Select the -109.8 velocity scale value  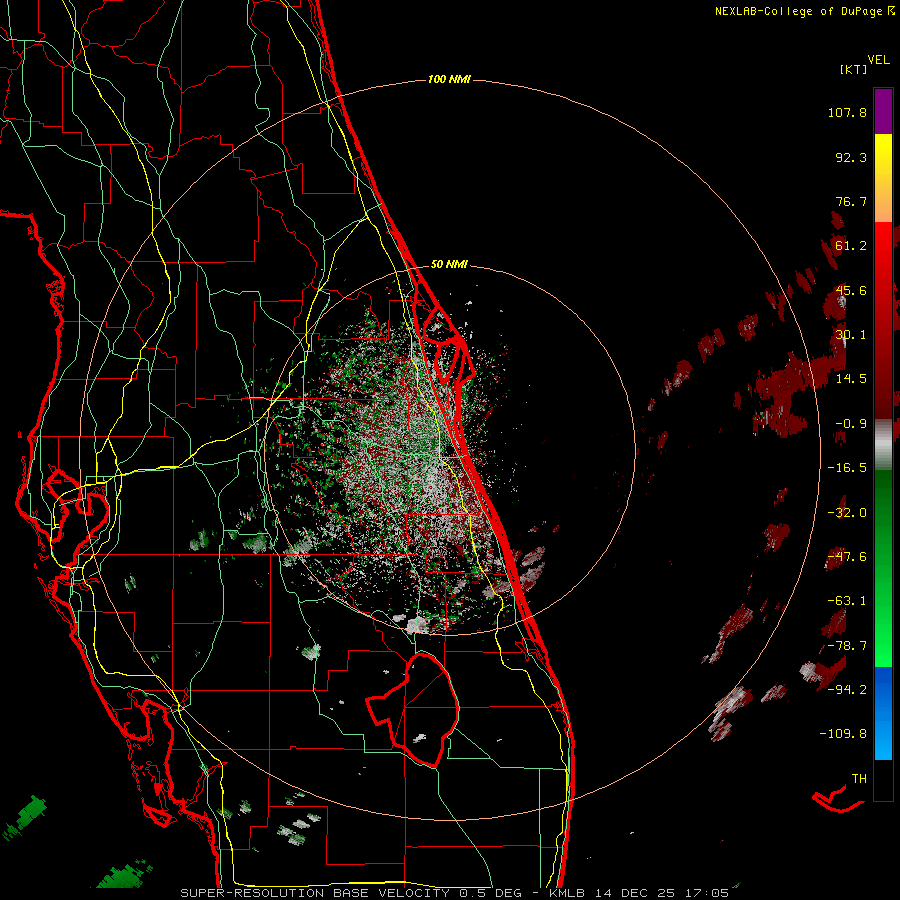point(843,734)
